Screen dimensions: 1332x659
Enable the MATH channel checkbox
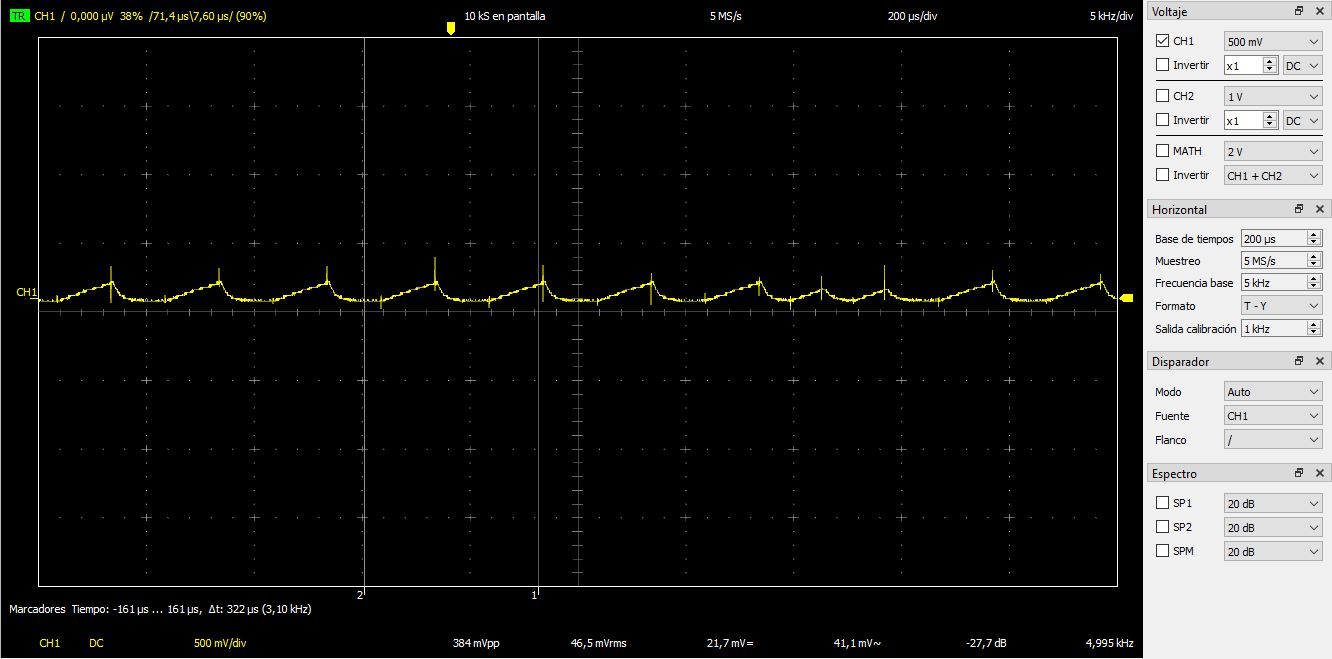click(x=1162, y=151)
